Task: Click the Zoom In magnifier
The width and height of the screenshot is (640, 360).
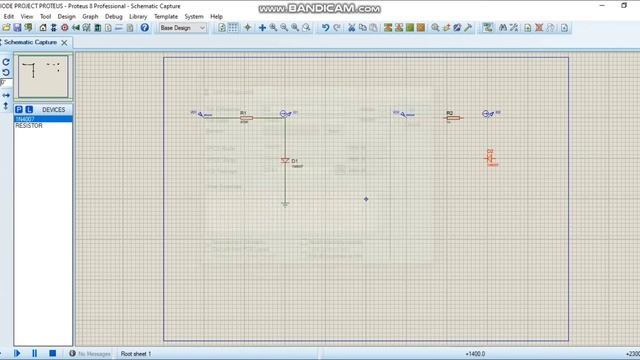Action: click(273, 28)
